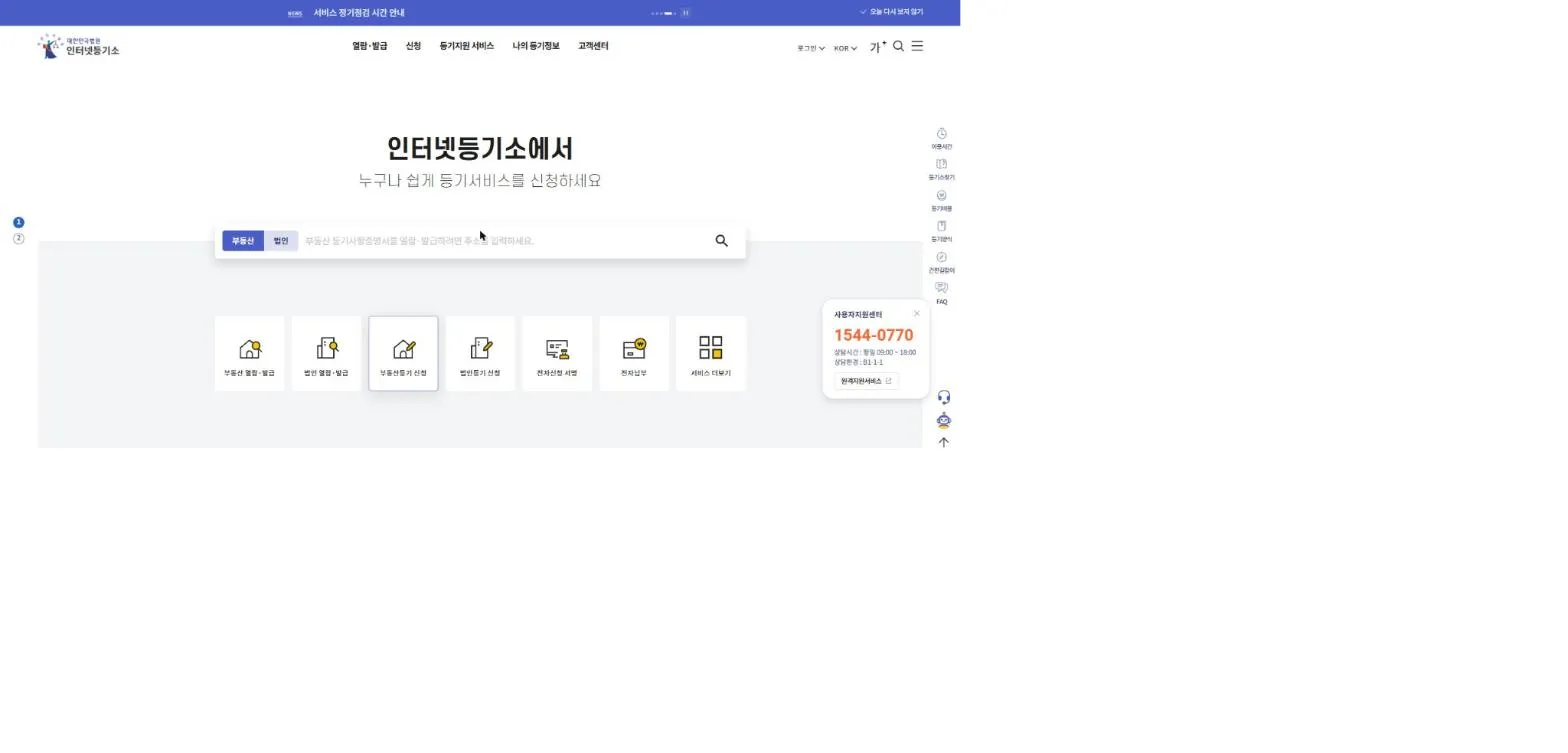Select the 부동산등기 신청 card
1568x753 pixels.
pos(403,353)
